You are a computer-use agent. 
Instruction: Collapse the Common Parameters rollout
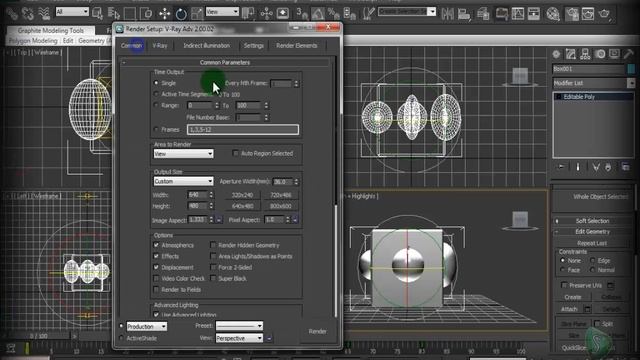coord(224,62)
